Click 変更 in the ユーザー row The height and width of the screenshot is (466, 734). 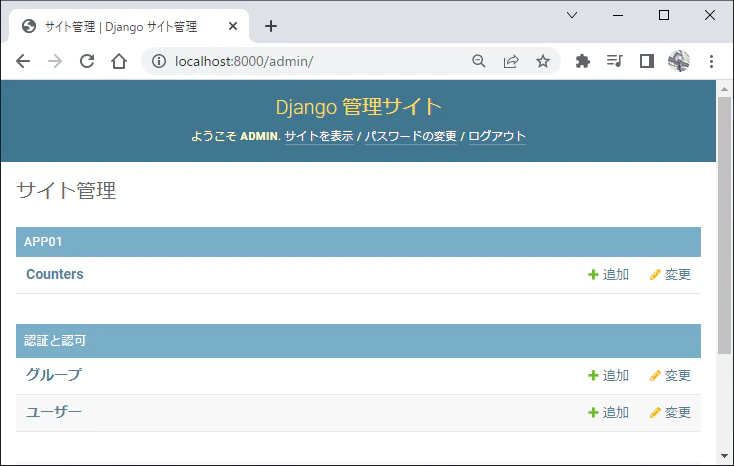670,413
